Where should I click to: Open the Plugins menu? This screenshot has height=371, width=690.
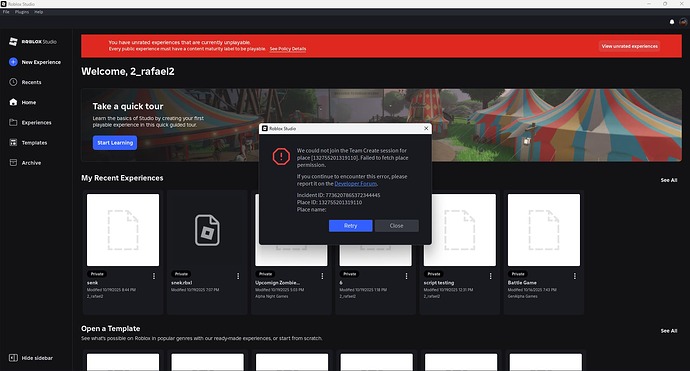click(x=22, y=12)
